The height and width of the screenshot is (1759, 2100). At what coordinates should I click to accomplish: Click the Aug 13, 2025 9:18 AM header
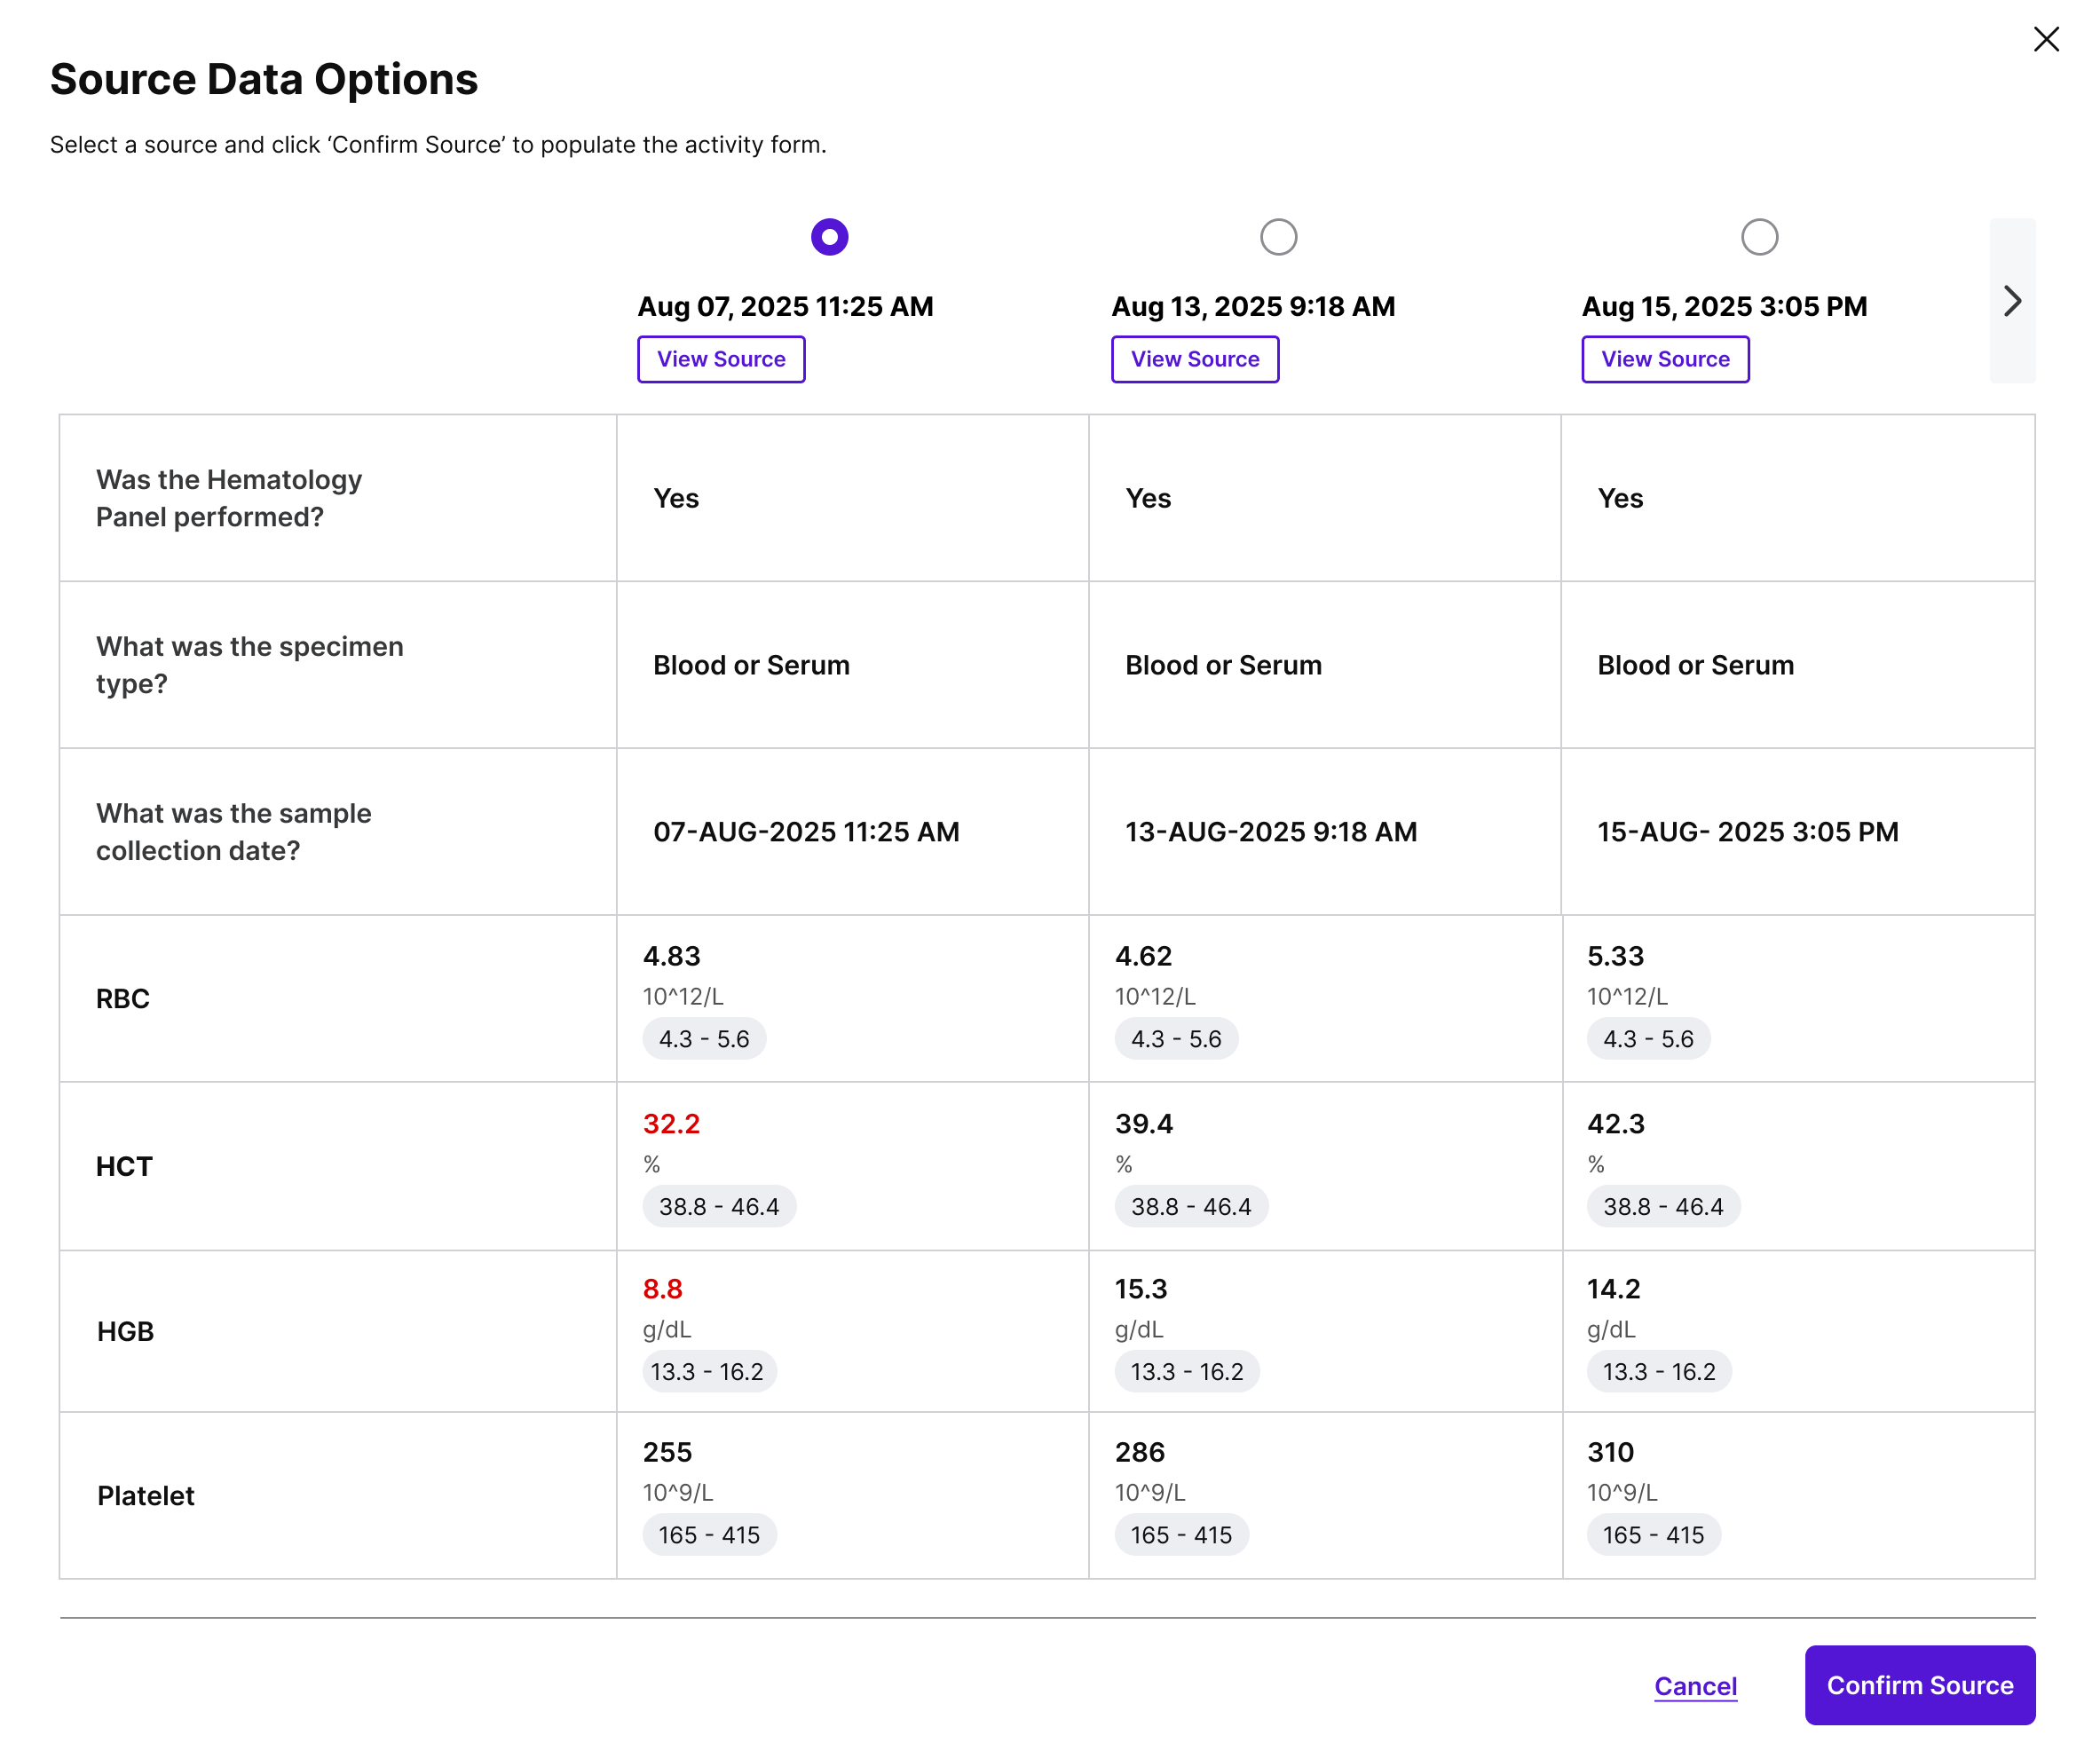[1253, 306]
